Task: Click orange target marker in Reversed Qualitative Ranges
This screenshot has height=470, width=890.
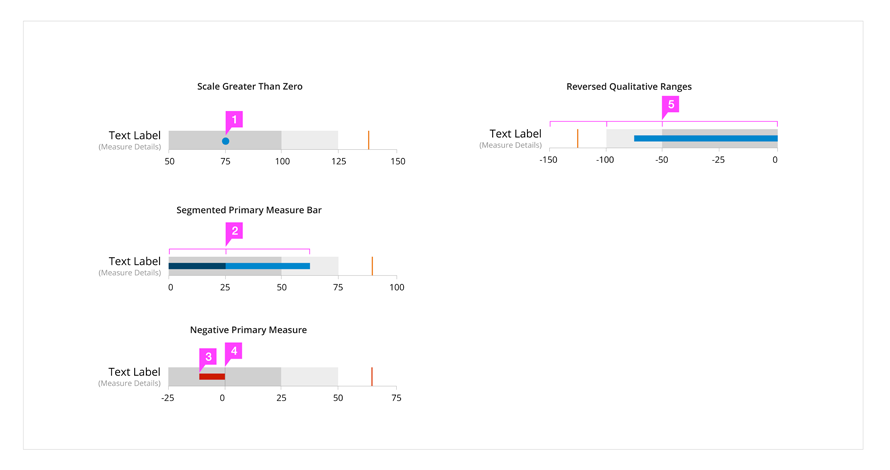Action: (x=578, y=139)
